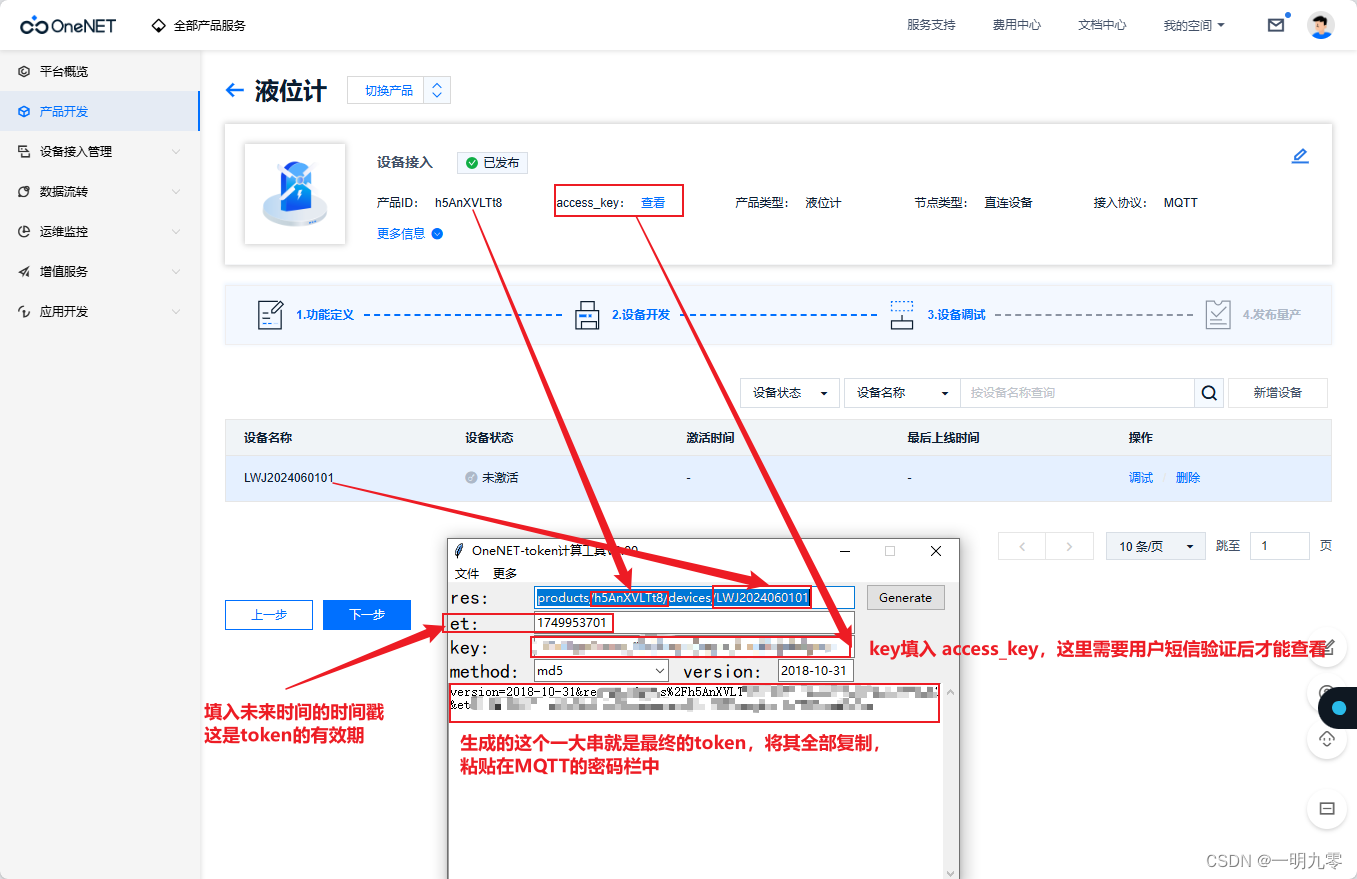1357x879 pixels.
Task: Expand 设备接入管理 in the sidebar
Action: pyautogui.click(x=100, y=151)
